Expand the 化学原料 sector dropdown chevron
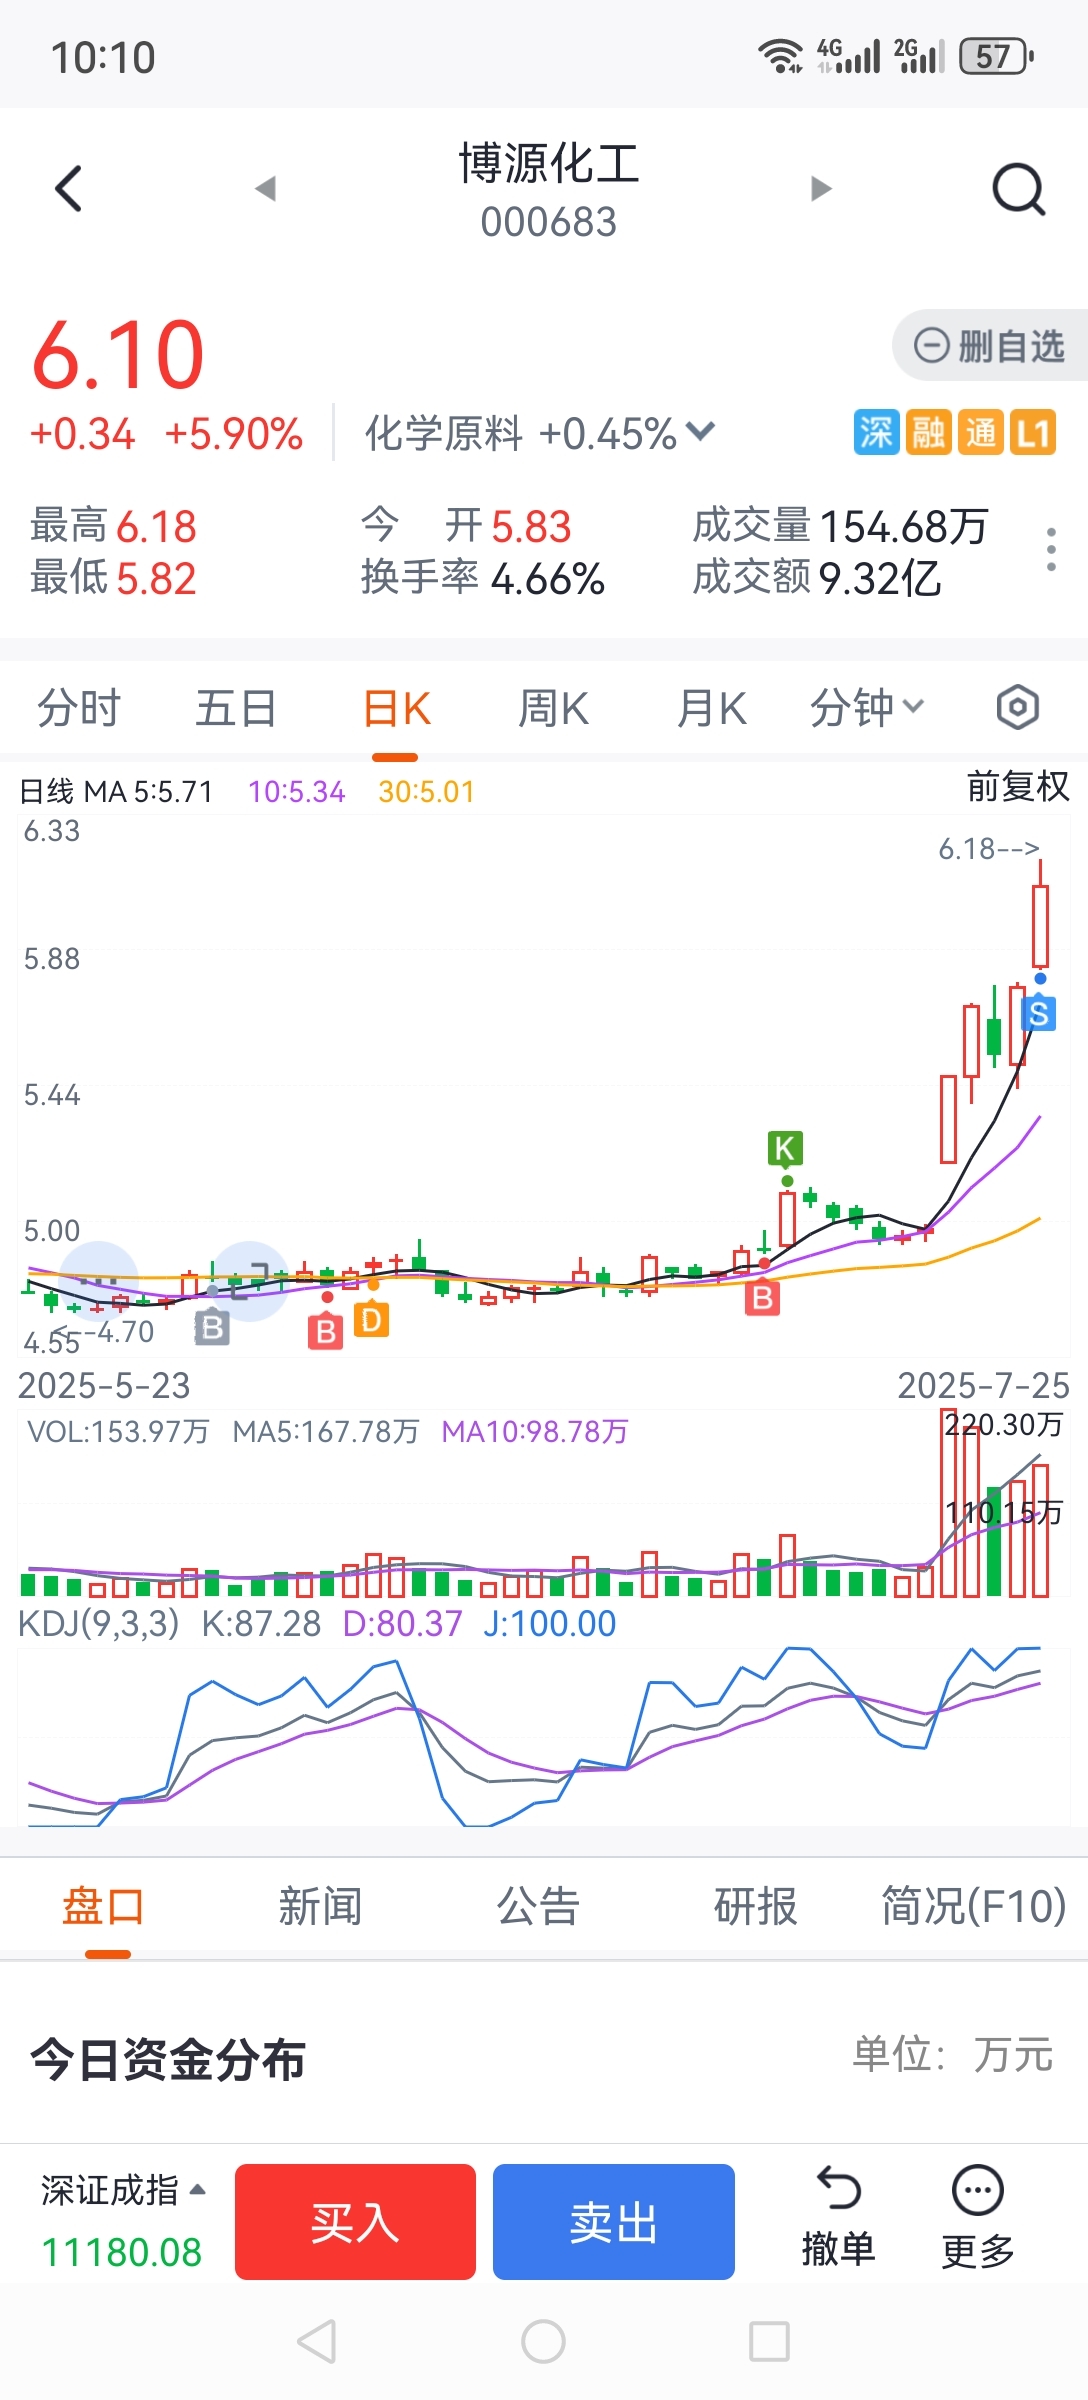This screenshot has height=2400, width=1088. [701, 432]
